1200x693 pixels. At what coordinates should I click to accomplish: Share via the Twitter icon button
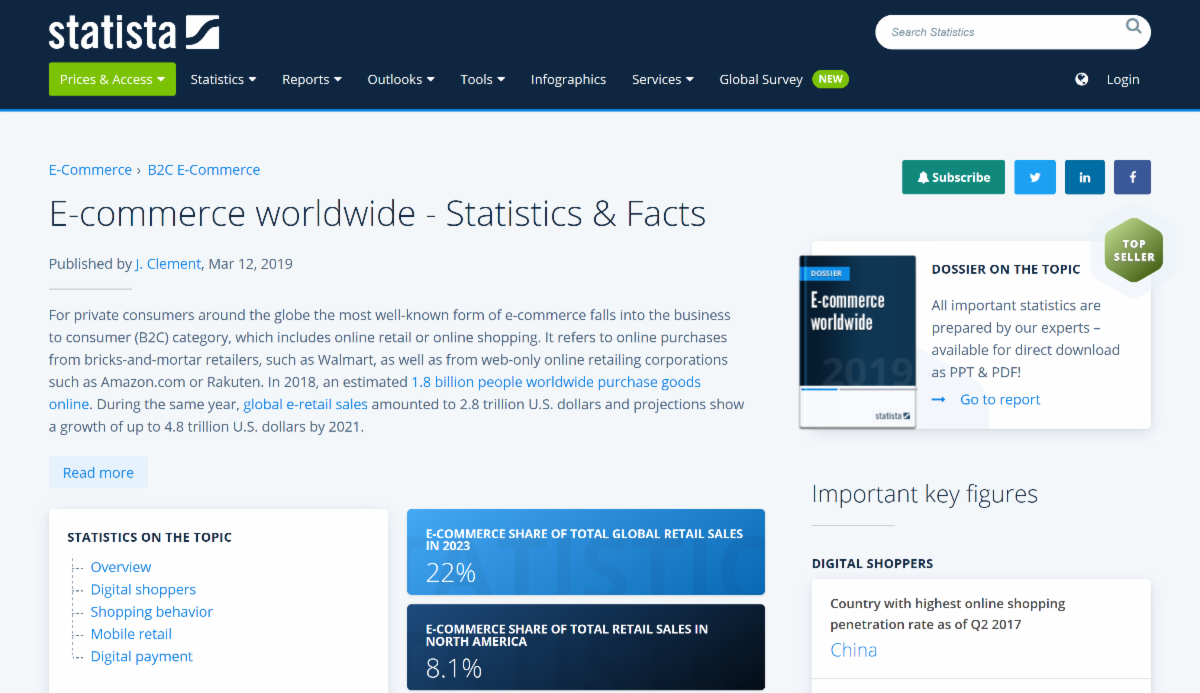[x=1035, y=177]
